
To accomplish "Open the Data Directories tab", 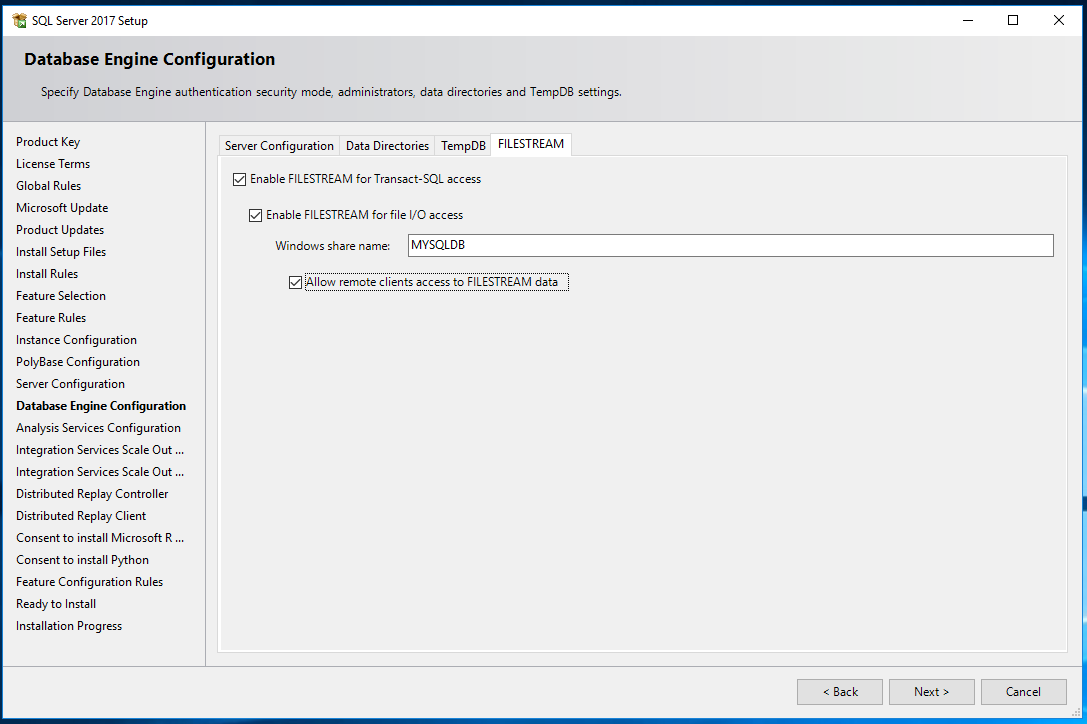I will coord(387,146).
